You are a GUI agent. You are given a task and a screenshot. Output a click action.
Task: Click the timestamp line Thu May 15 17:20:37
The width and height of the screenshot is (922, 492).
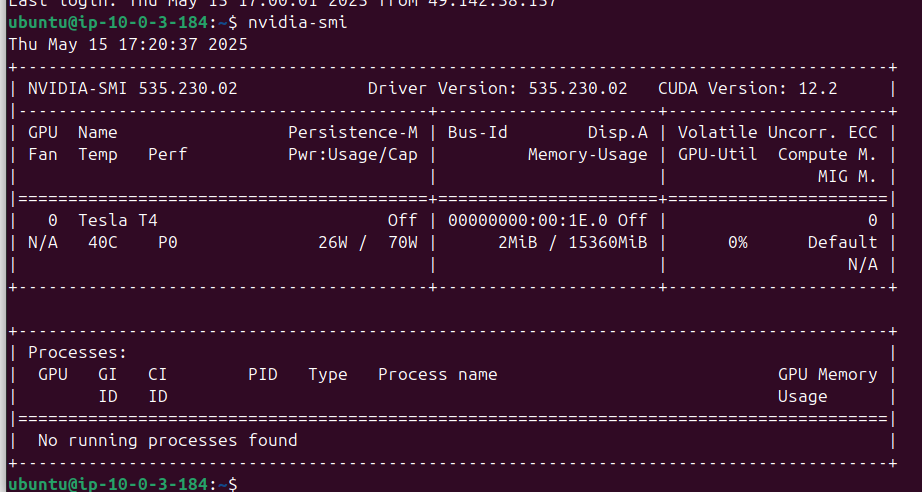(128, 44)
